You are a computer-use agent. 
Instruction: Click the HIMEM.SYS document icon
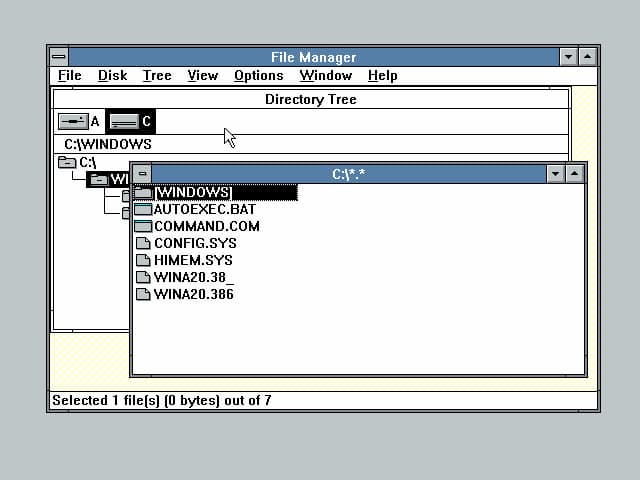143,260
